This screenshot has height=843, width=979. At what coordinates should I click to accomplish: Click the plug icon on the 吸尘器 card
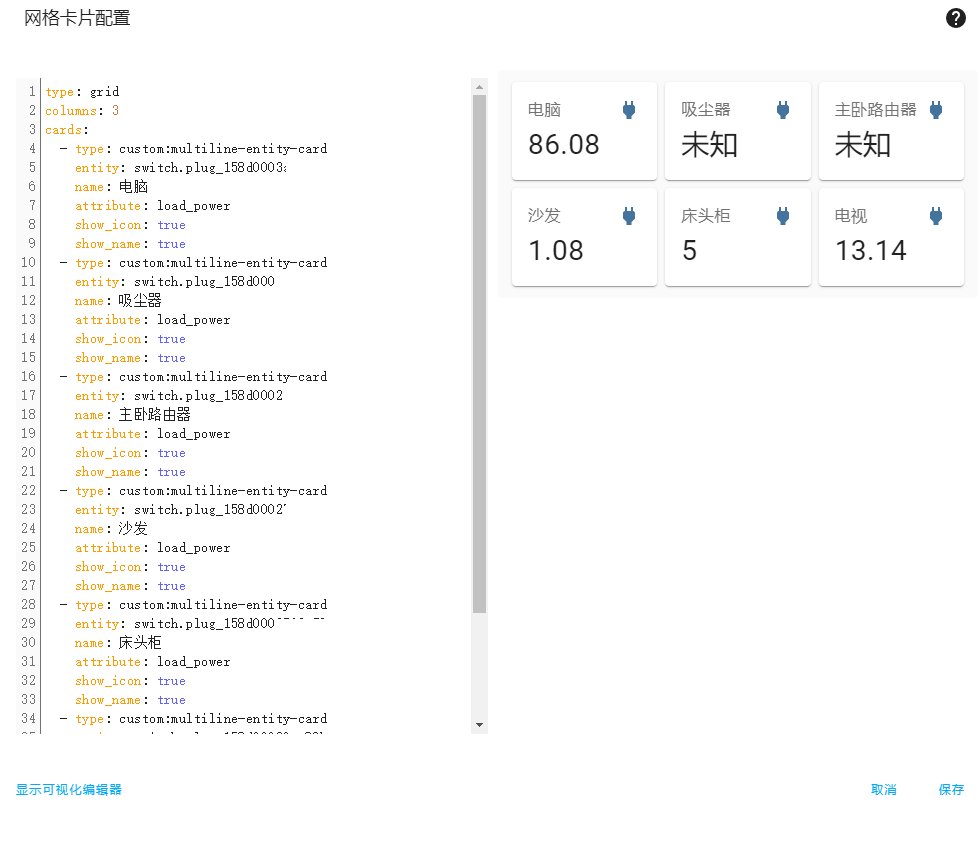tap(783, 110)
